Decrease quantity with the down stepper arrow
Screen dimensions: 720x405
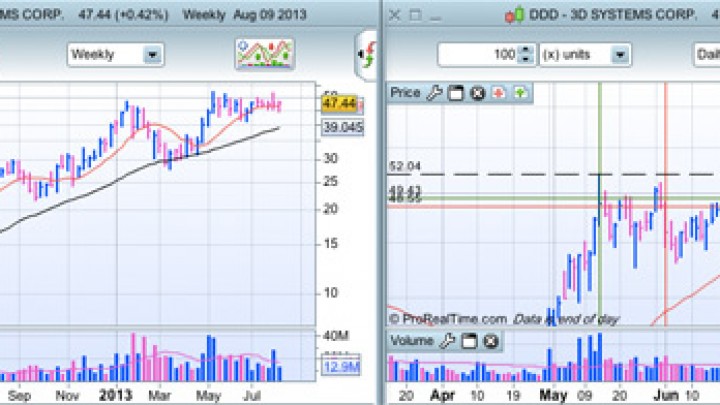point(525,60)
